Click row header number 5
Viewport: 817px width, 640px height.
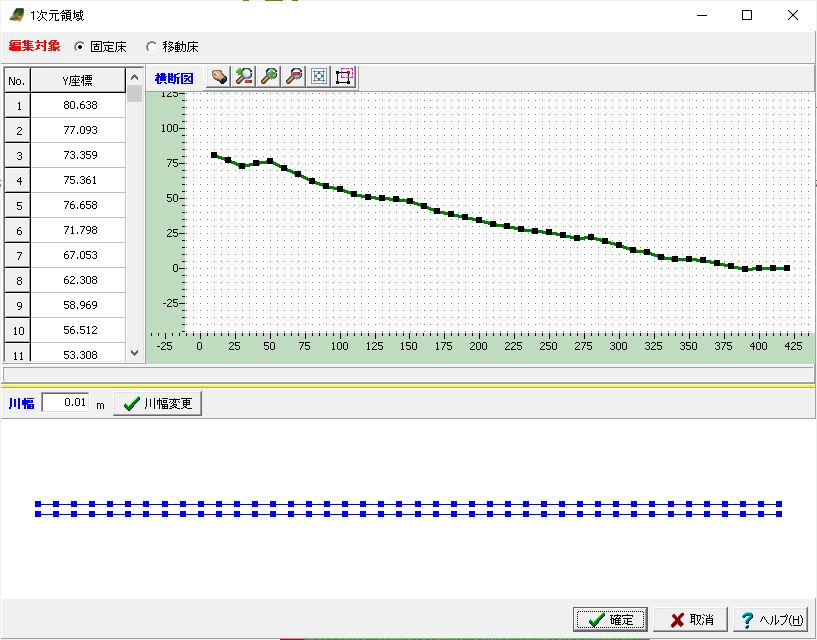tap(17, 205)
